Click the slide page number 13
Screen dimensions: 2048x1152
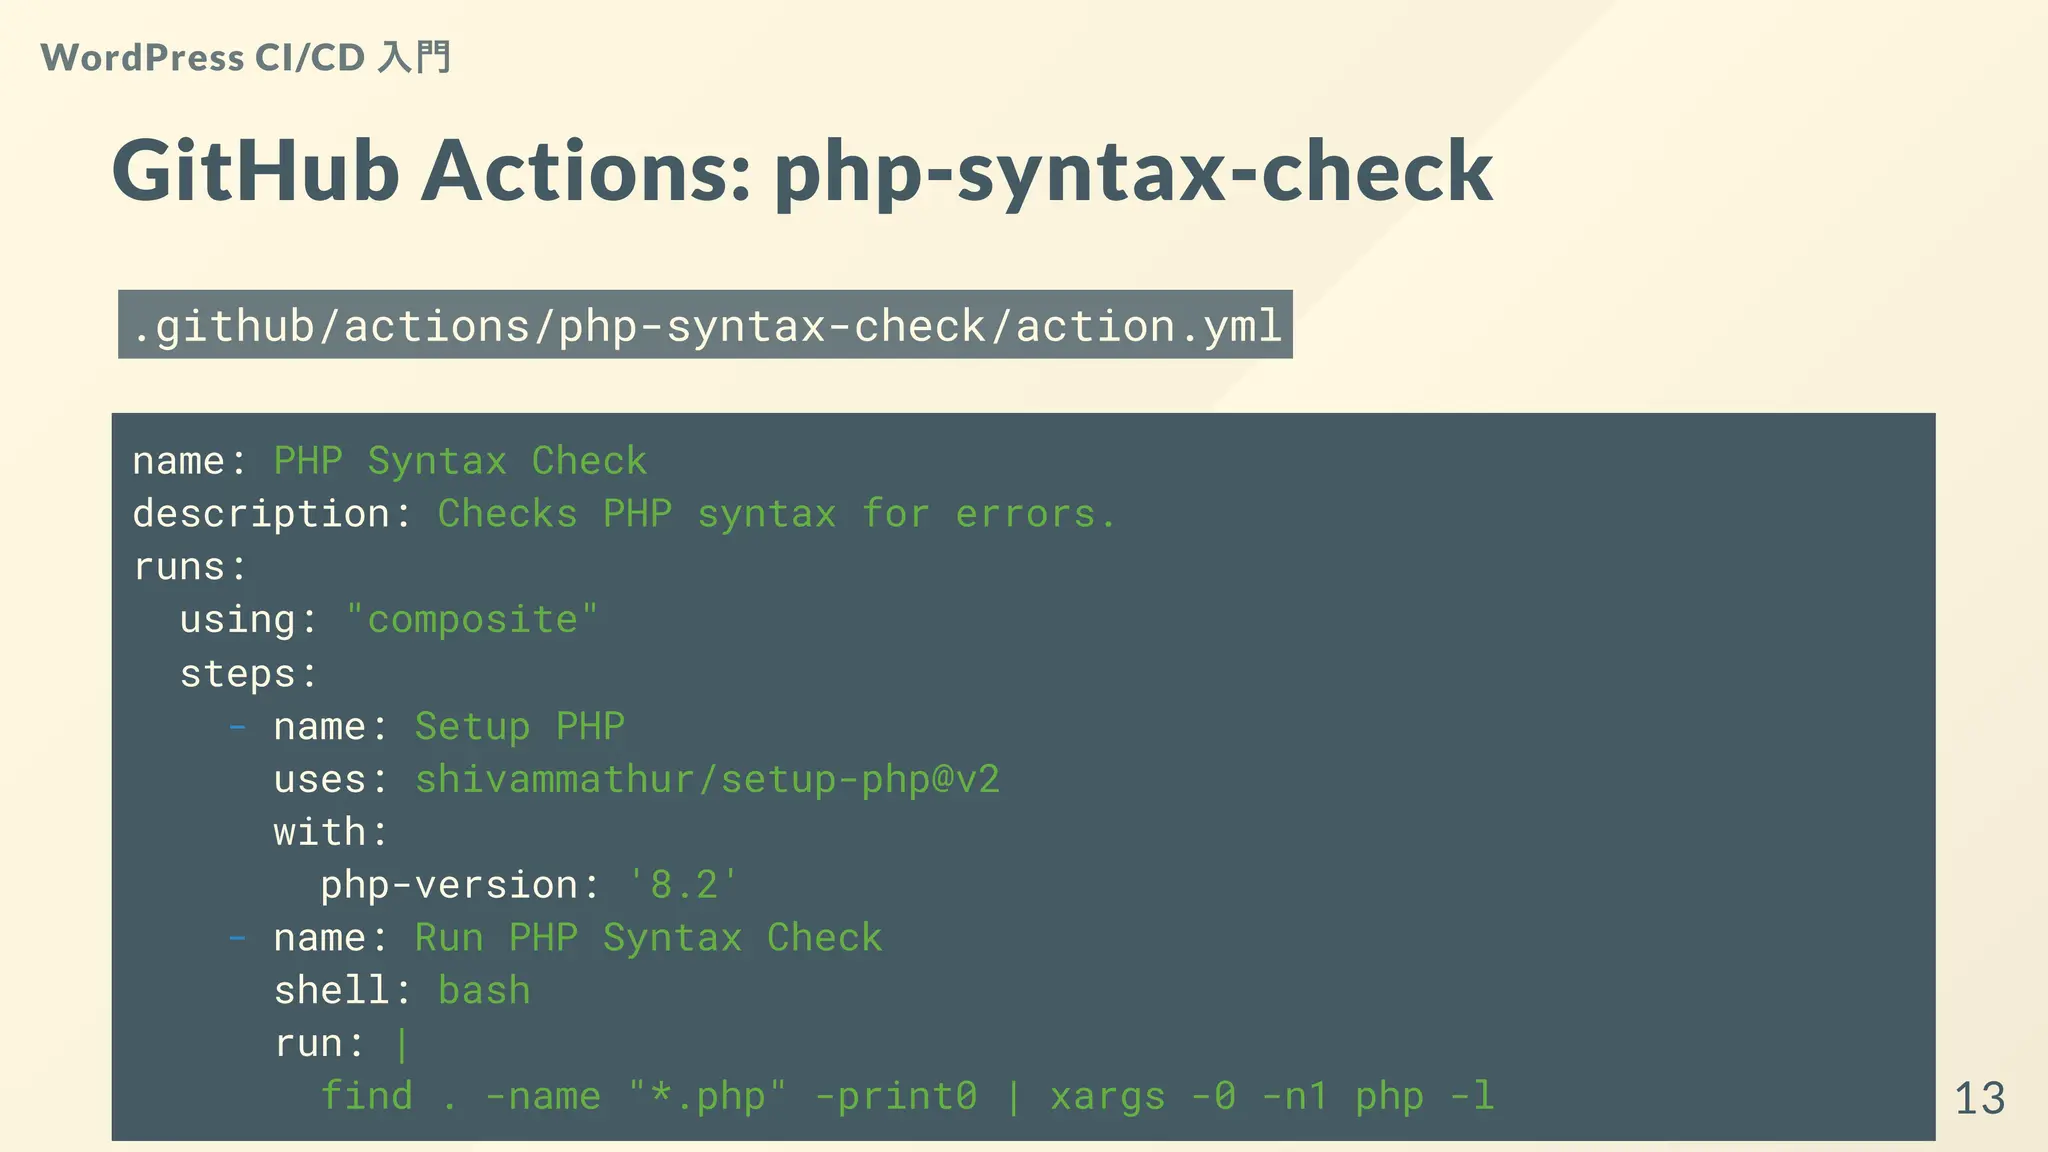point(1979,1098)
